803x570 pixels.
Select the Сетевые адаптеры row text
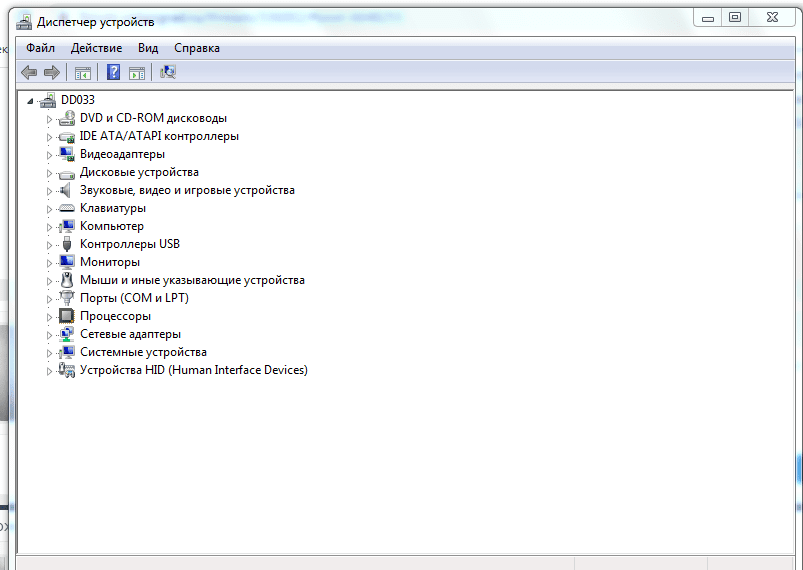pyautogui.click(x=131, y=334)
